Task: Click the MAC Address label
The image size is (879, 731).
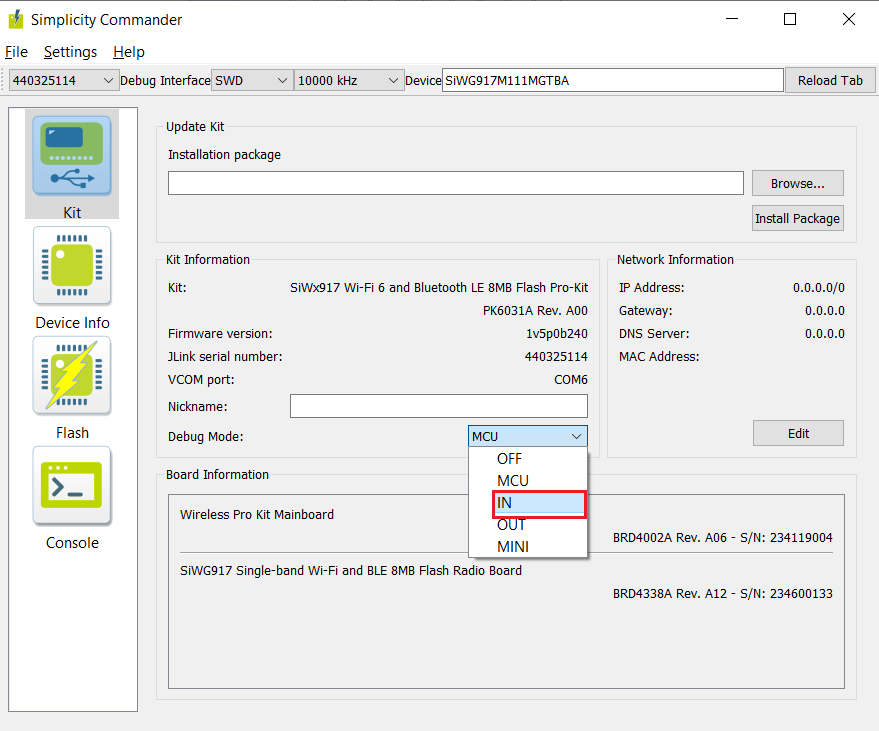Action: click(659, 357)
